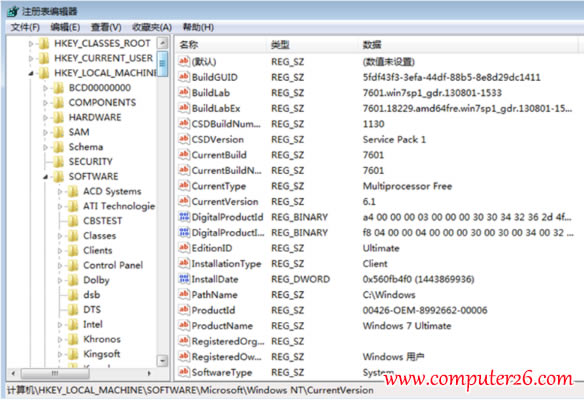Viewport: 584px width, 401px height.
Task: Click the tree horizontal scrollbar thumb
Action: pyautogui.click(x=55, y=373)
